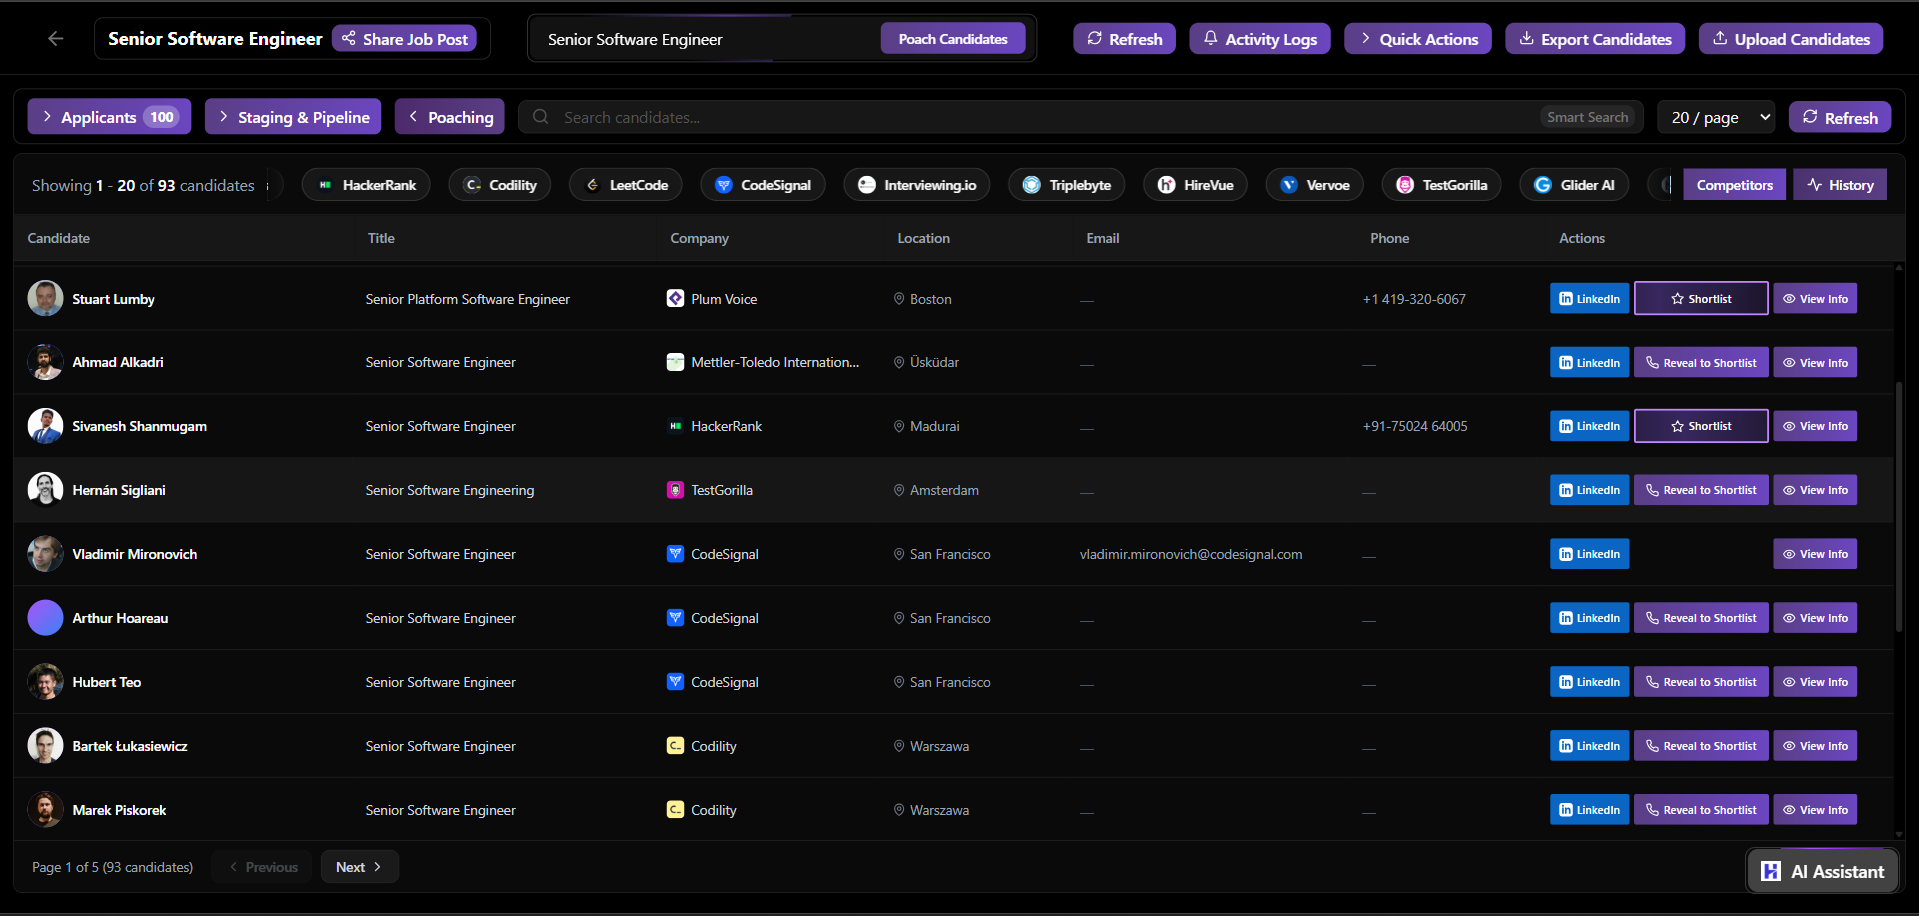Viewport: 1919px width, 916px height.
Task: Toggle the Triplebyte filter chip
Action: 1067,185
